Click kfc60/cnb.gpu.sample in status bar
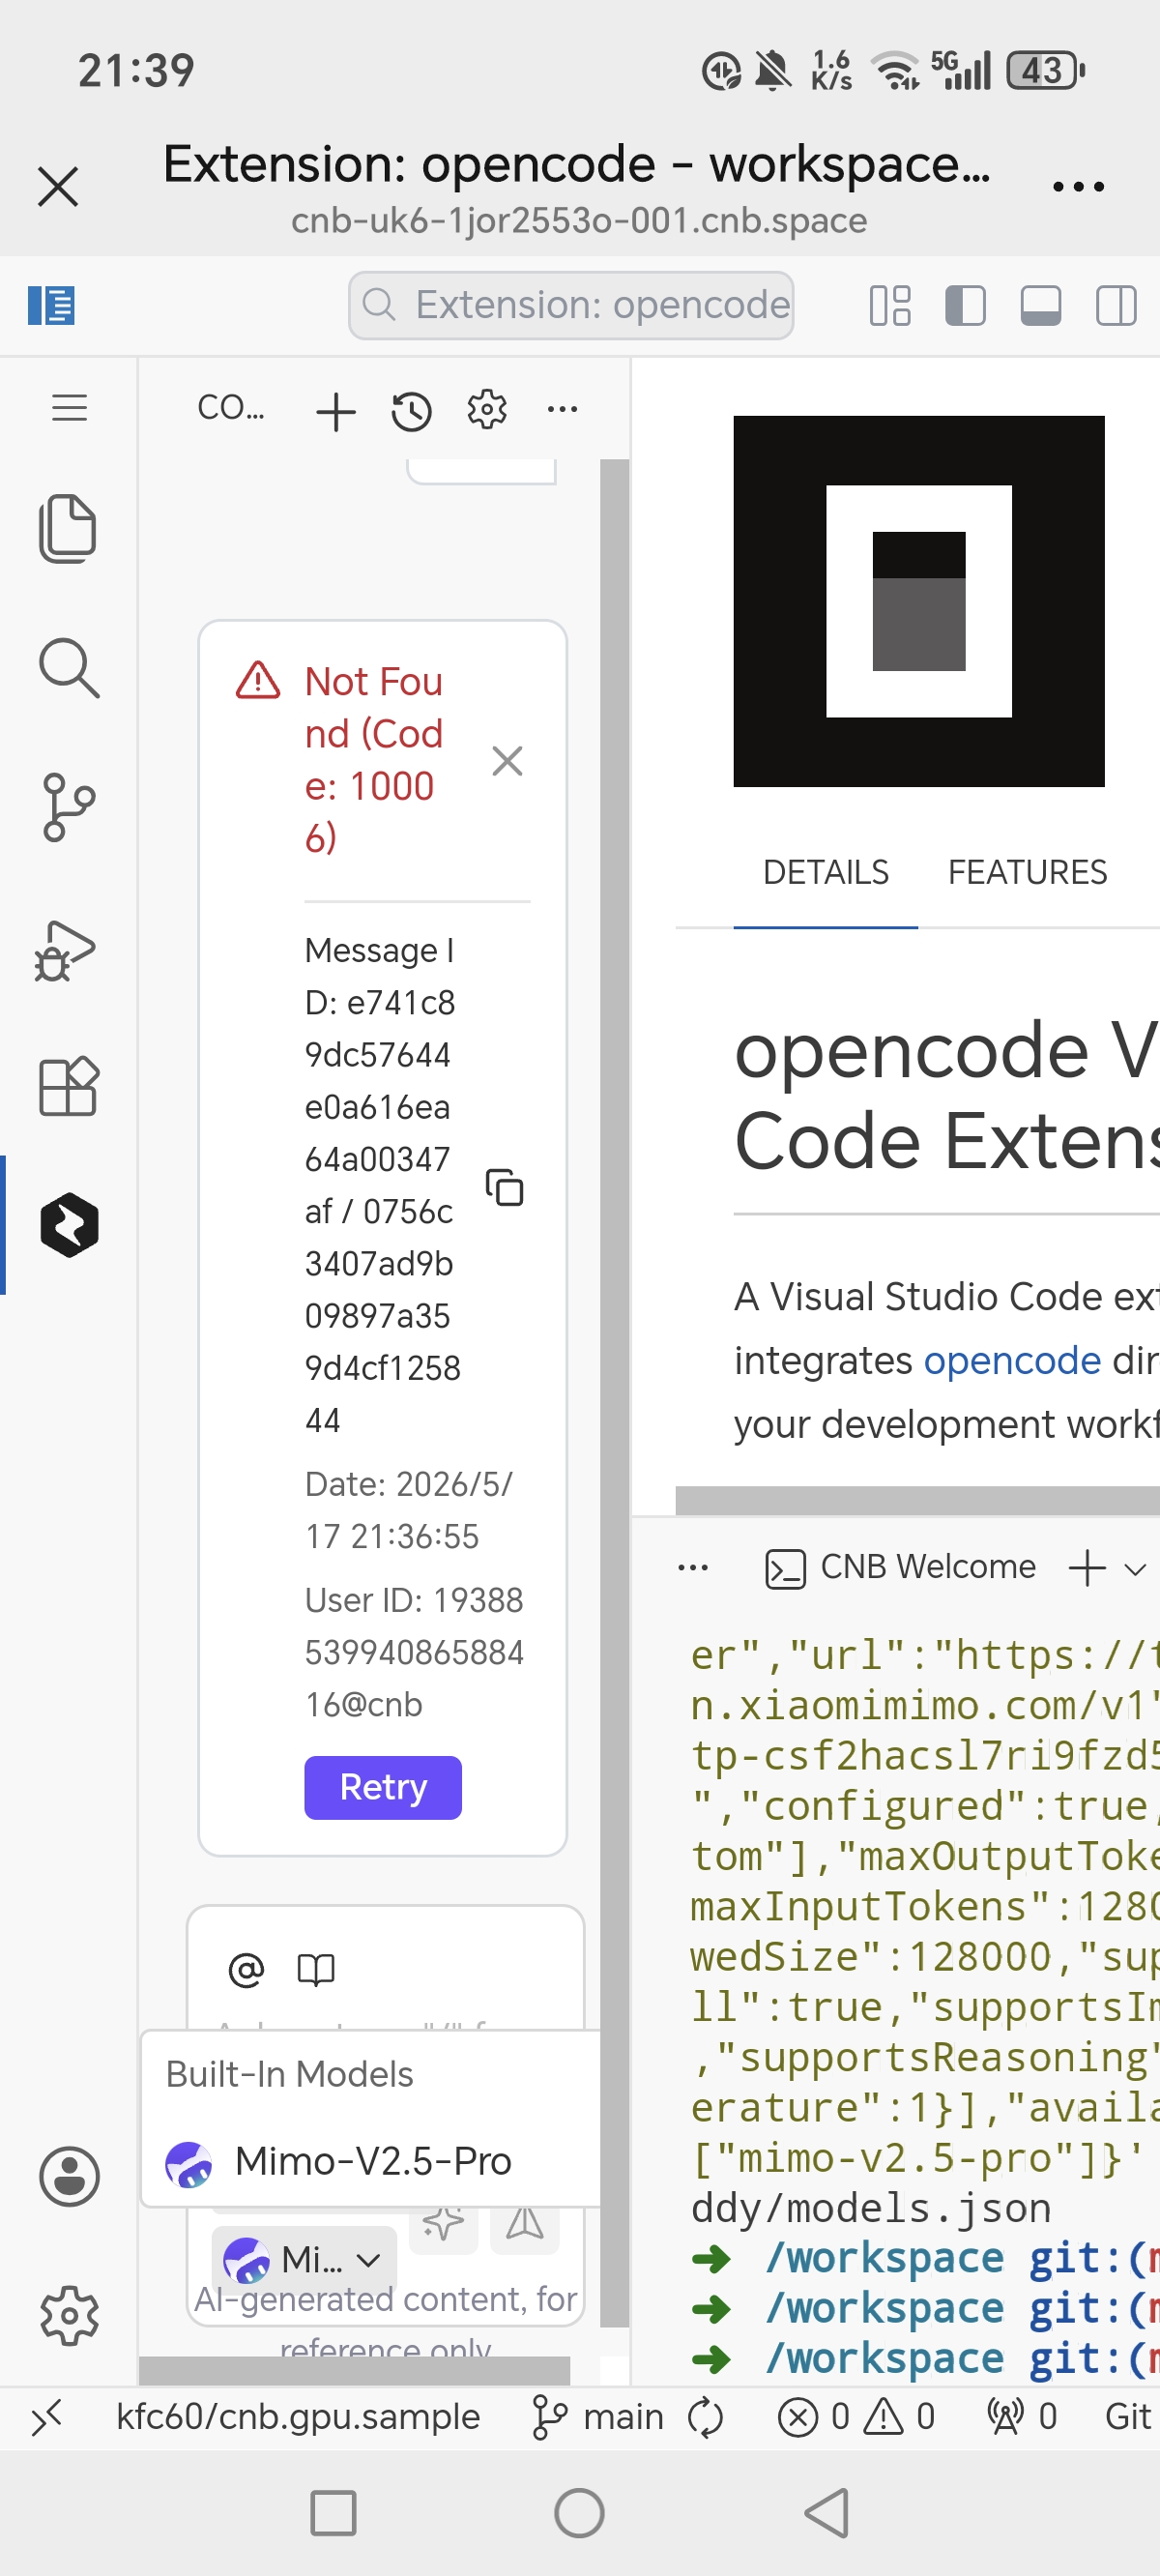The image size is (1160, 2576). point(298,2417)
